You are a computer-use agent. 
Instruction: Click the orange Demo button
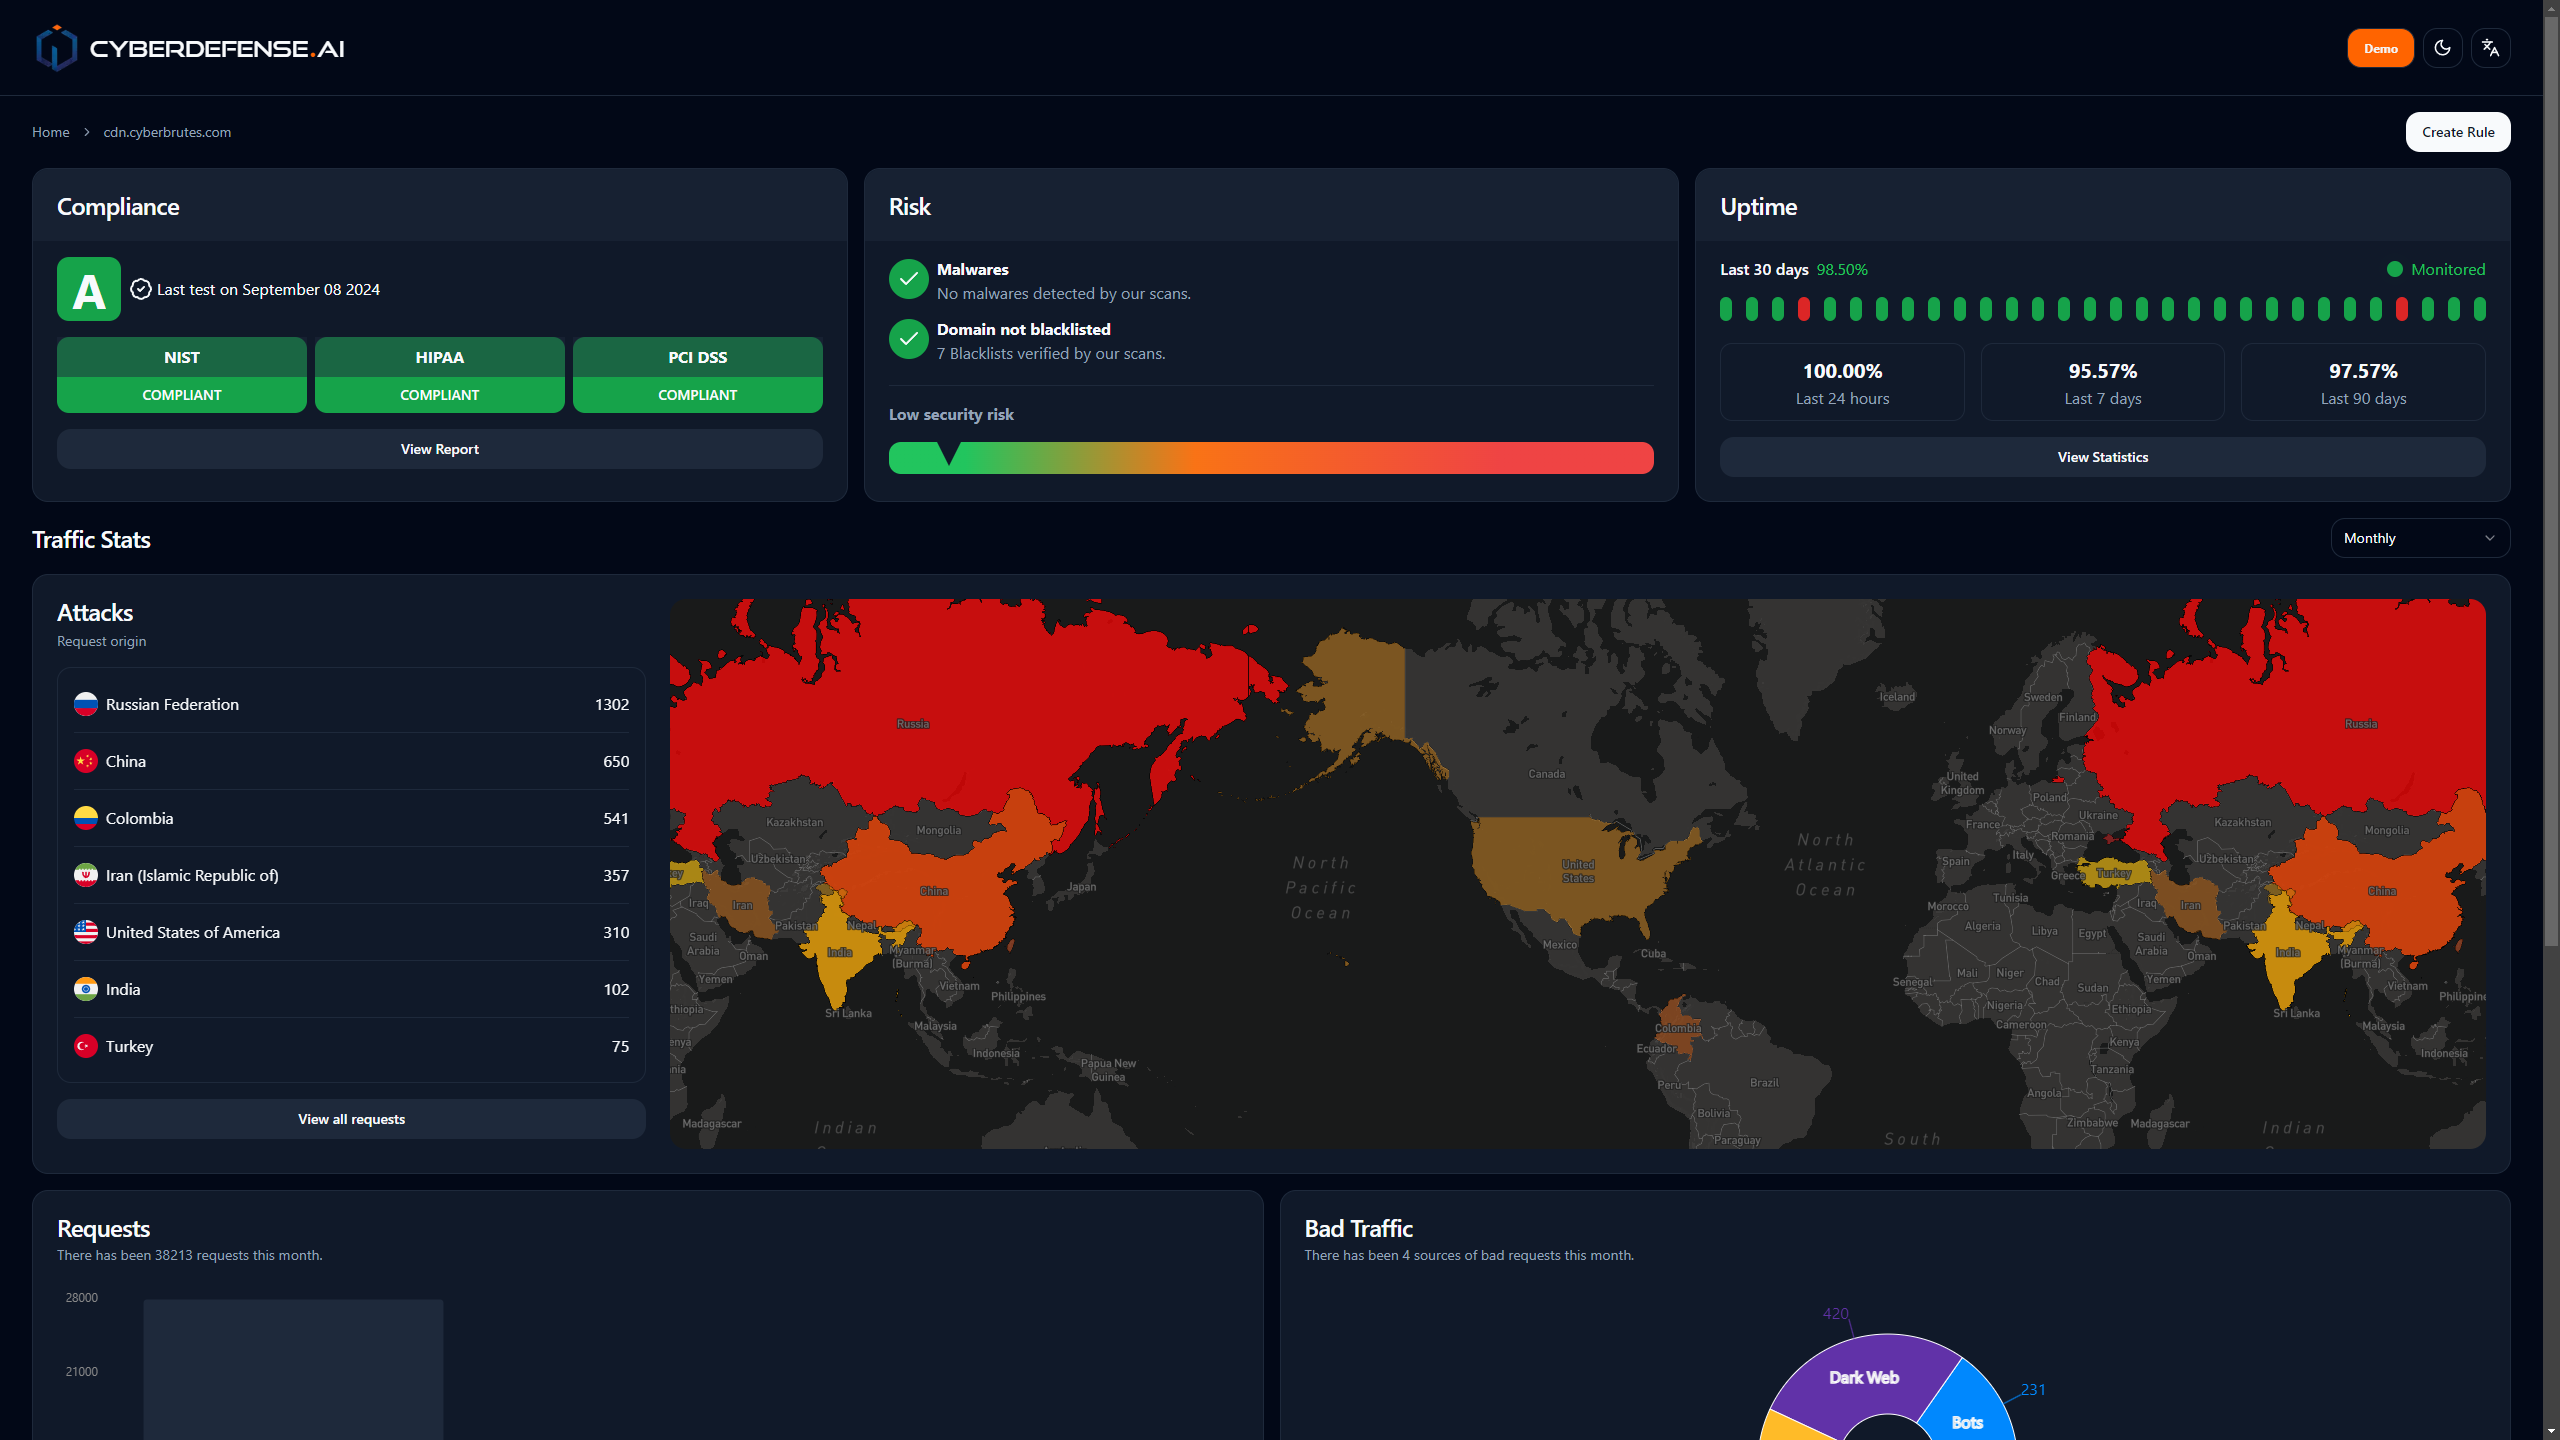[x=2380, y=48]
